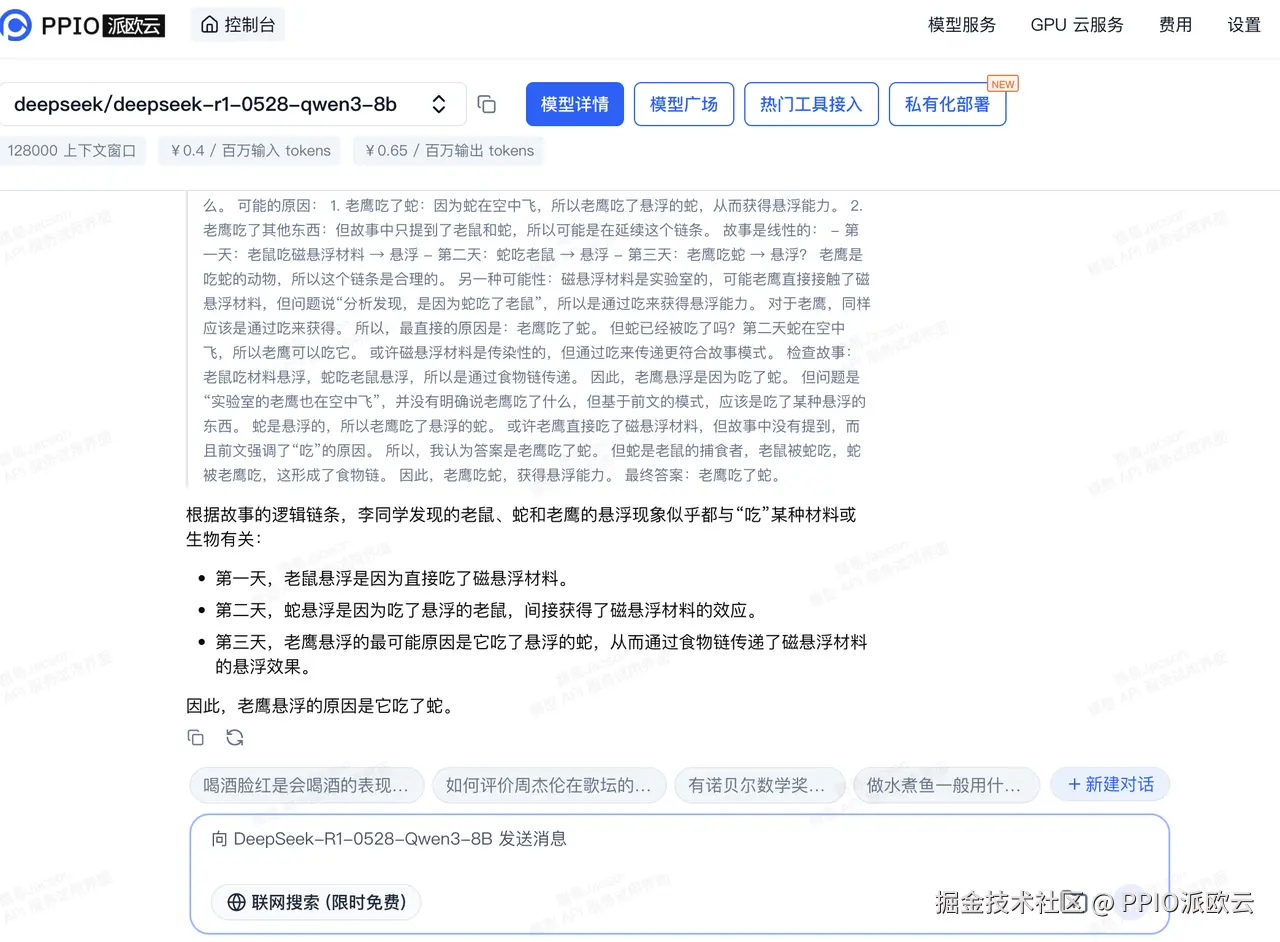
Task: Click the final line 因此，老鹰悬浮的原因是它吃了蛇。
Action: pyautogui.click(x=321, y=706)
